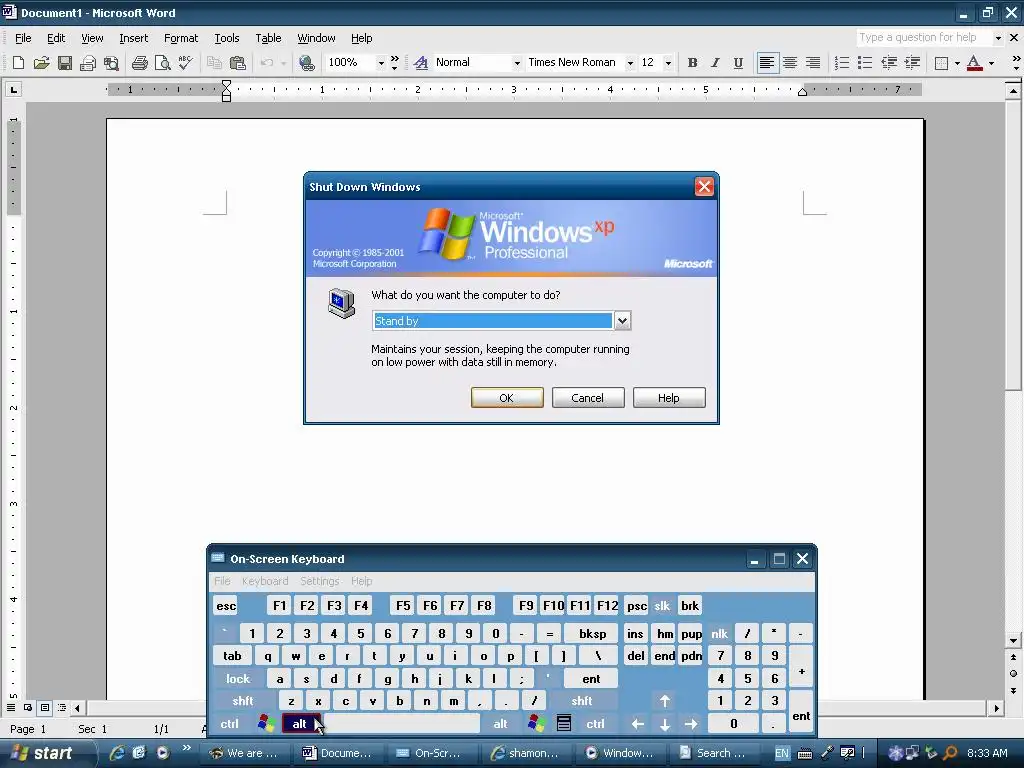Click Increase Indent icon
This screenshot has height=768, width=1024.
click(x=912, y=63)
